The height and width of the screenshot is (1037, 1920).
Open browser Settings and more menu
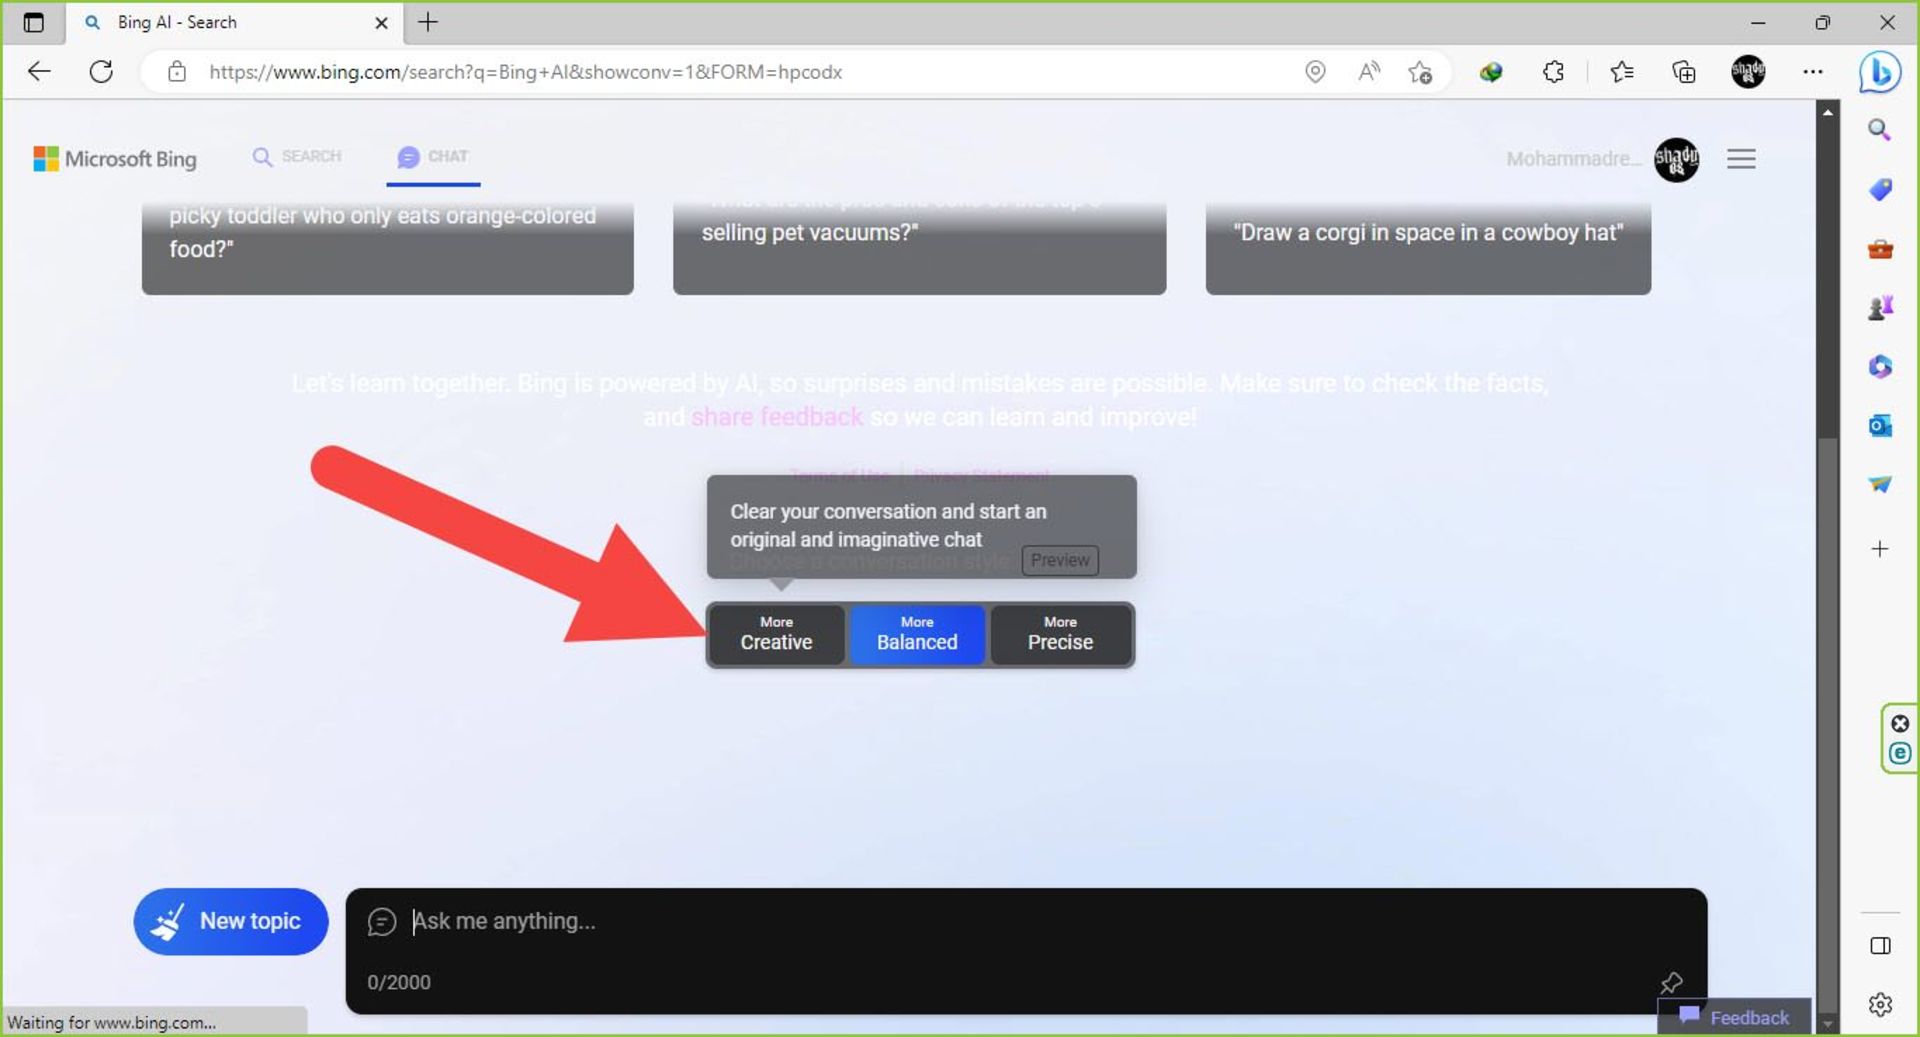point(1812,72)
